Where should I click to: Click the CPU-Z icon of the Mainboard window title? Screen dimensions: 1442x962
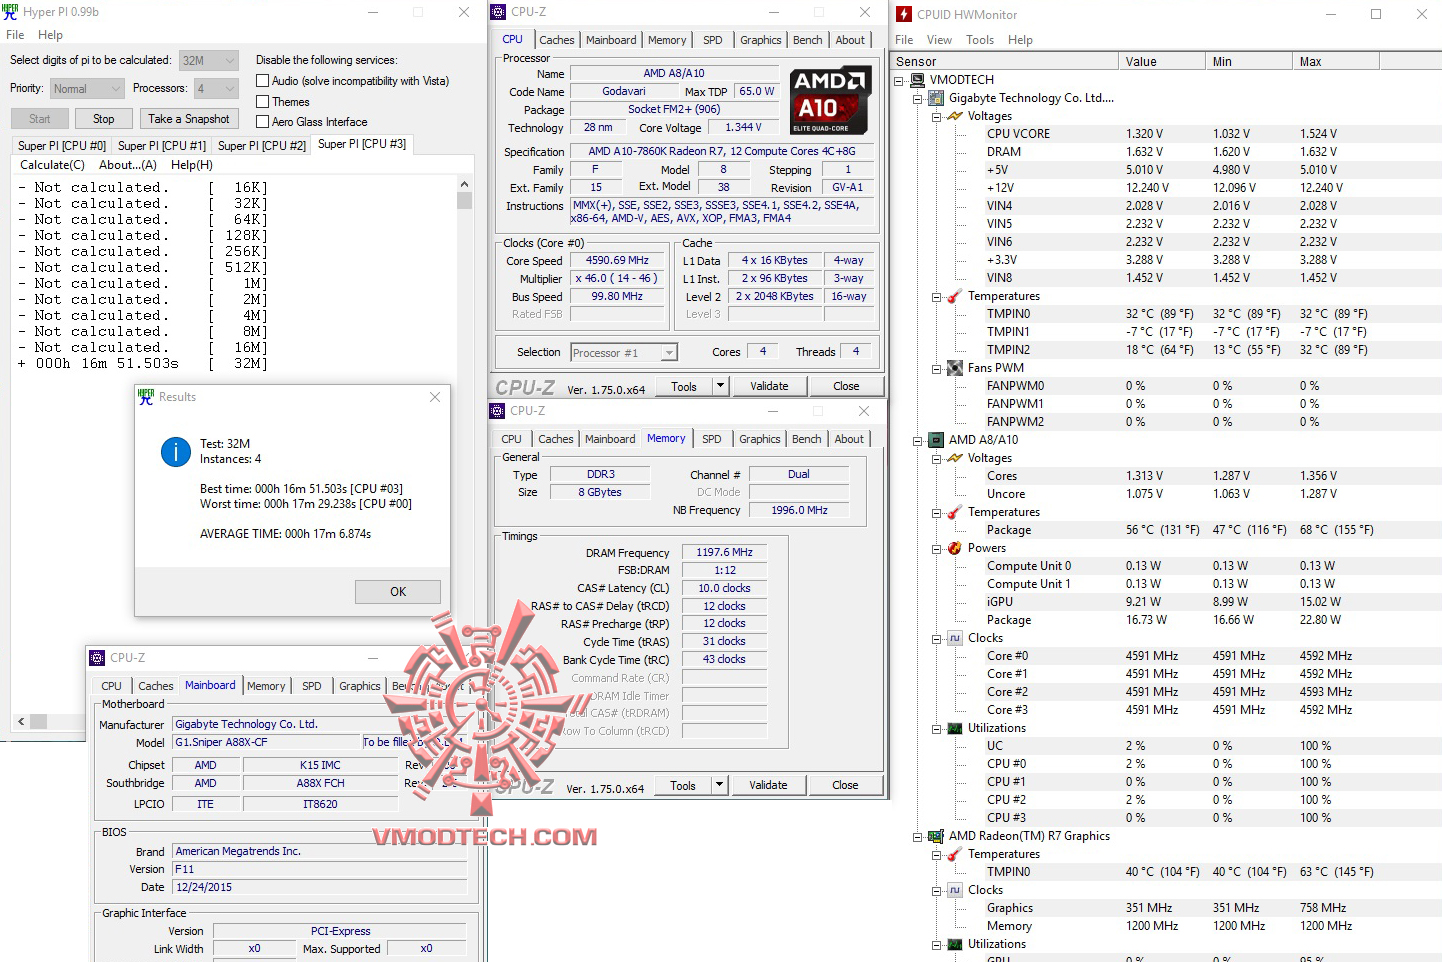(x=97, y=658)
